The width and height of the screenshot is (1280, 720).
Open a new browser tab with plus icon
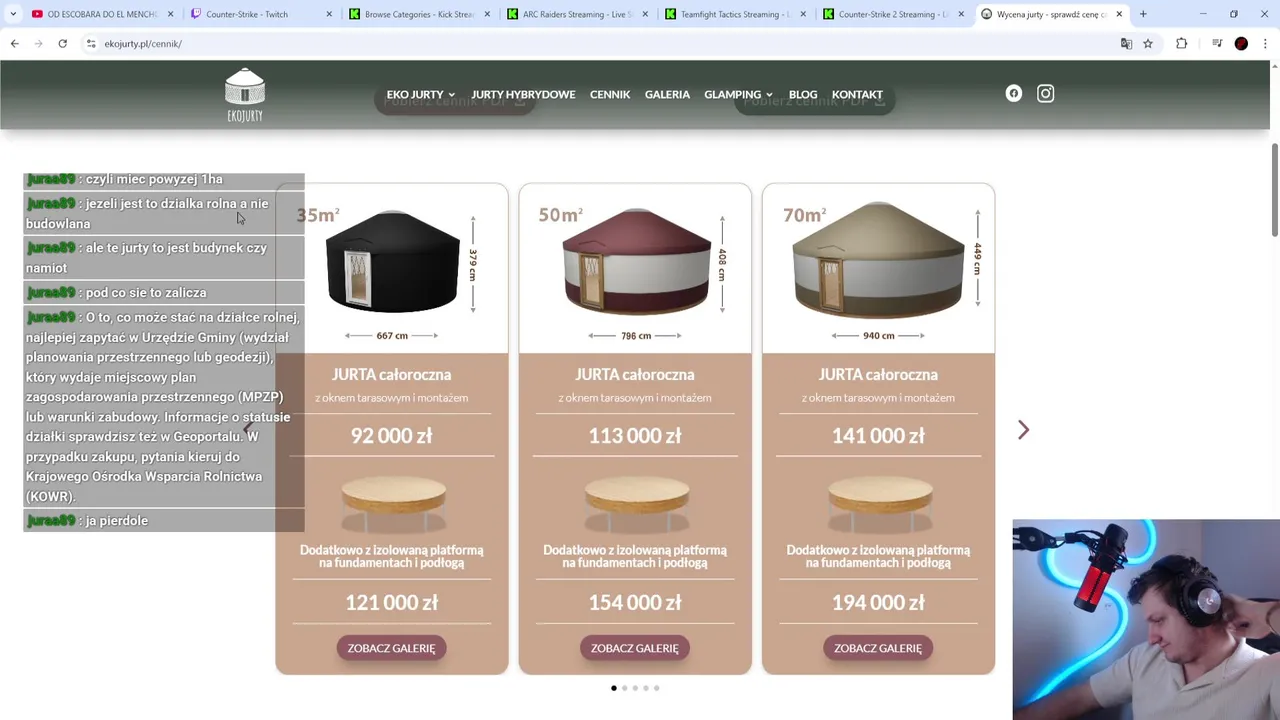coord(1143,14)
